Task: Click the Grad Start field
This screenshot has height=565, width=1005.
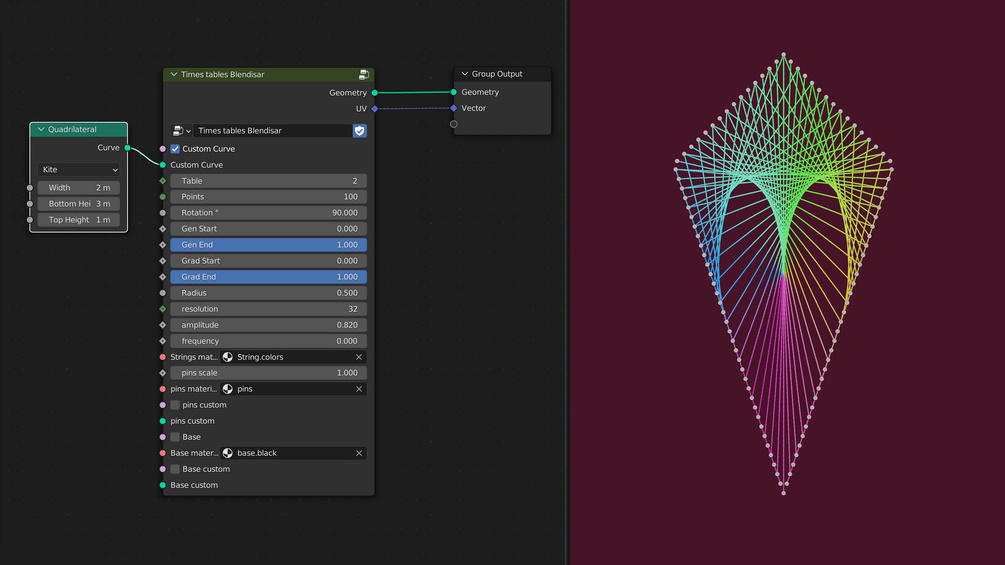Action: point(269,261)
